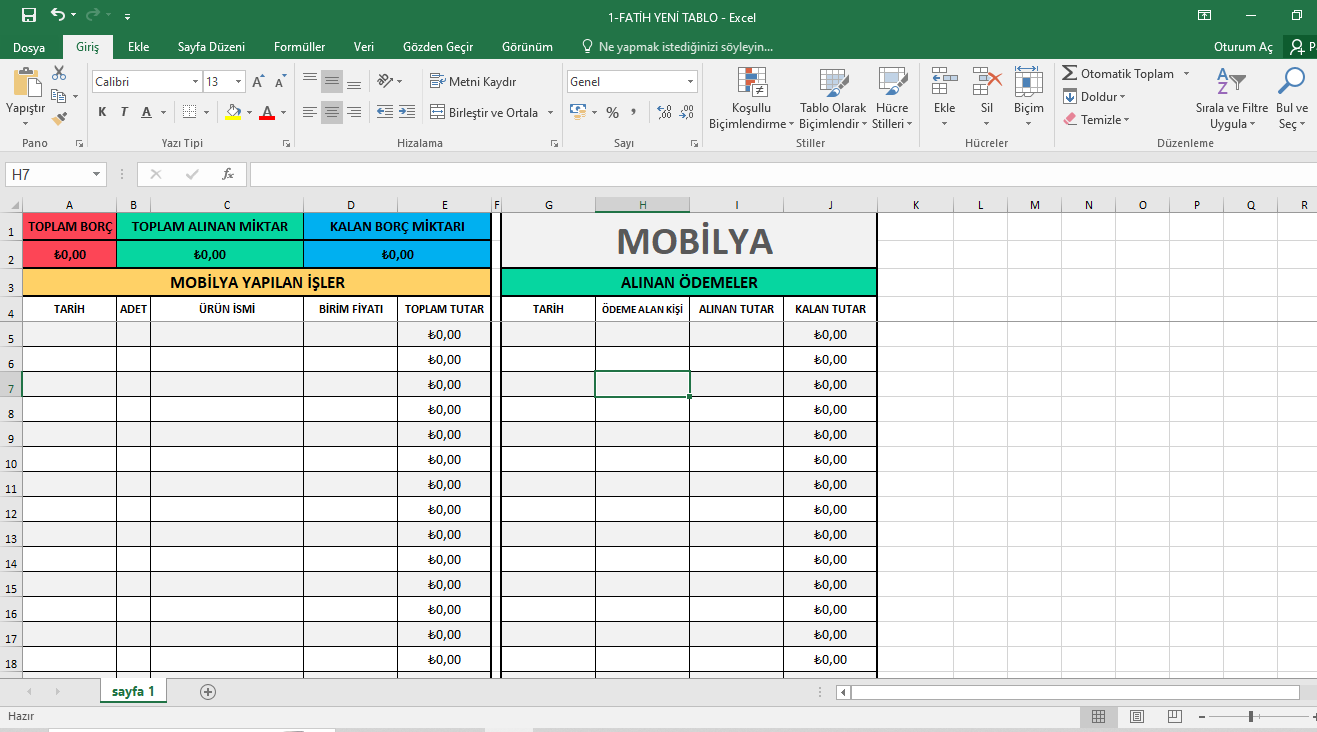Select the sayfa 1 sheet tab
Image resolution: width=1317 pixels, height=732 pixels.
tap(133, 691)
